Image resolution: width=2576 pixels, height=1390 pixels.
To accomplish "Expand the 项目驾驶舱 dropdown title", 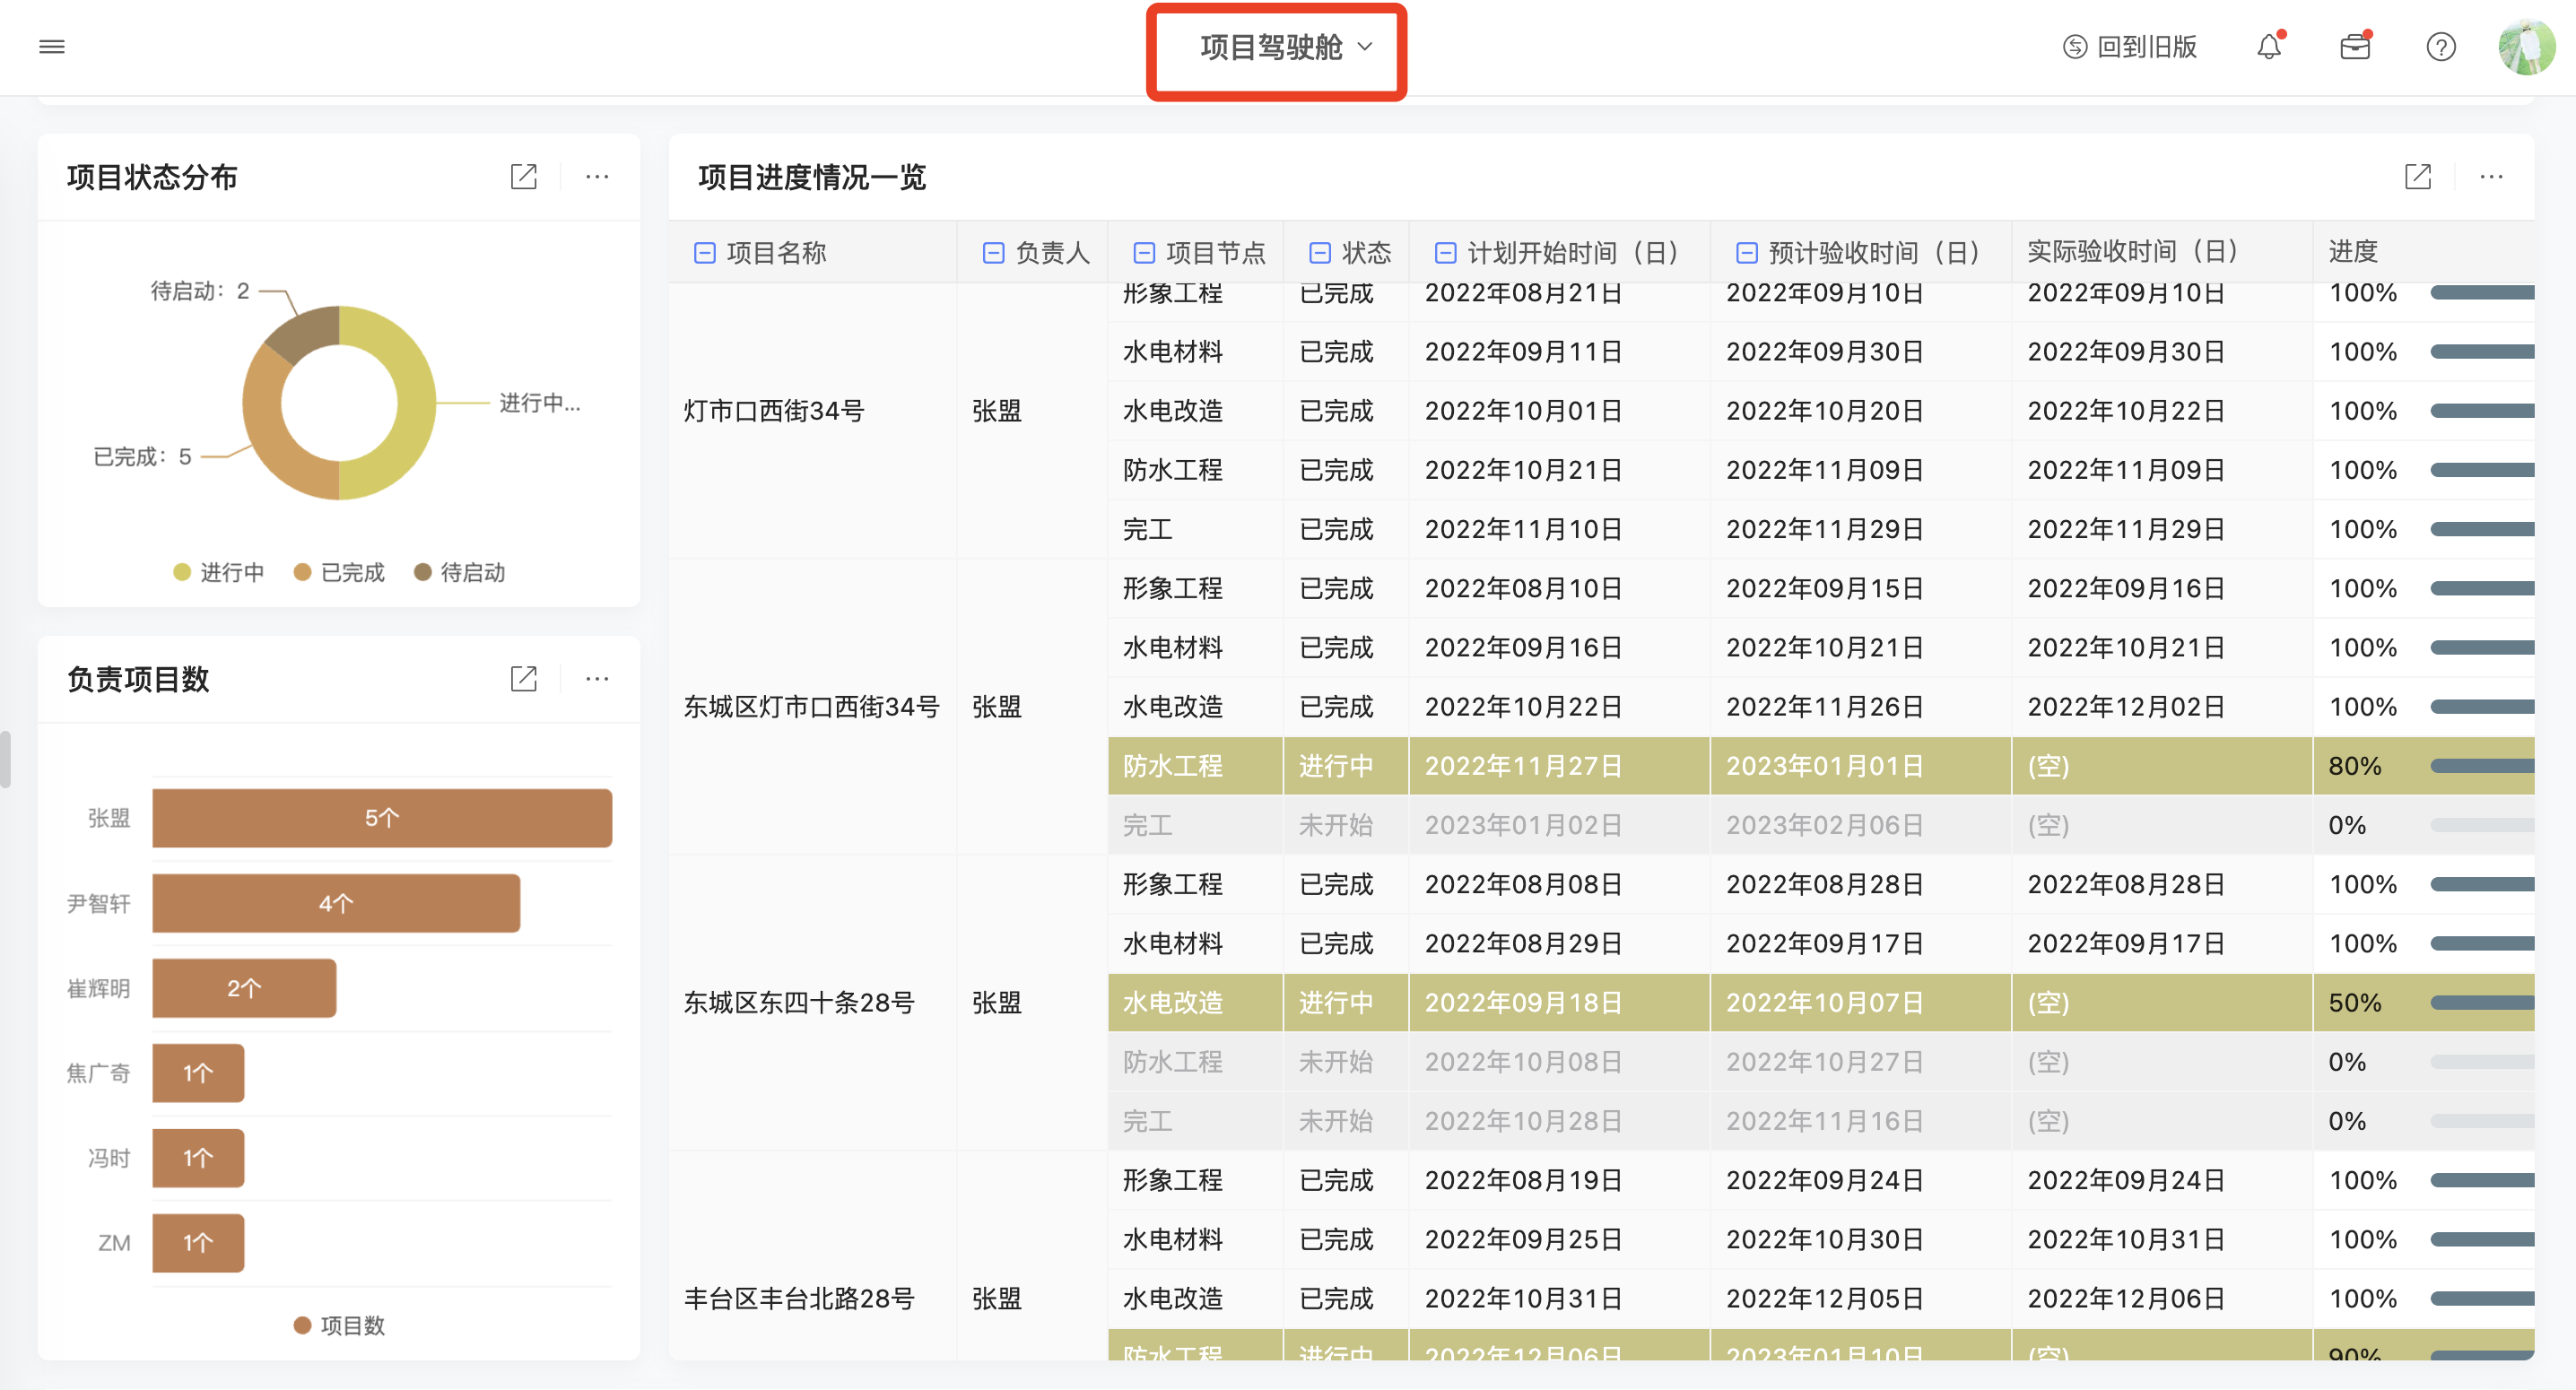I will tap(1286, 47).
